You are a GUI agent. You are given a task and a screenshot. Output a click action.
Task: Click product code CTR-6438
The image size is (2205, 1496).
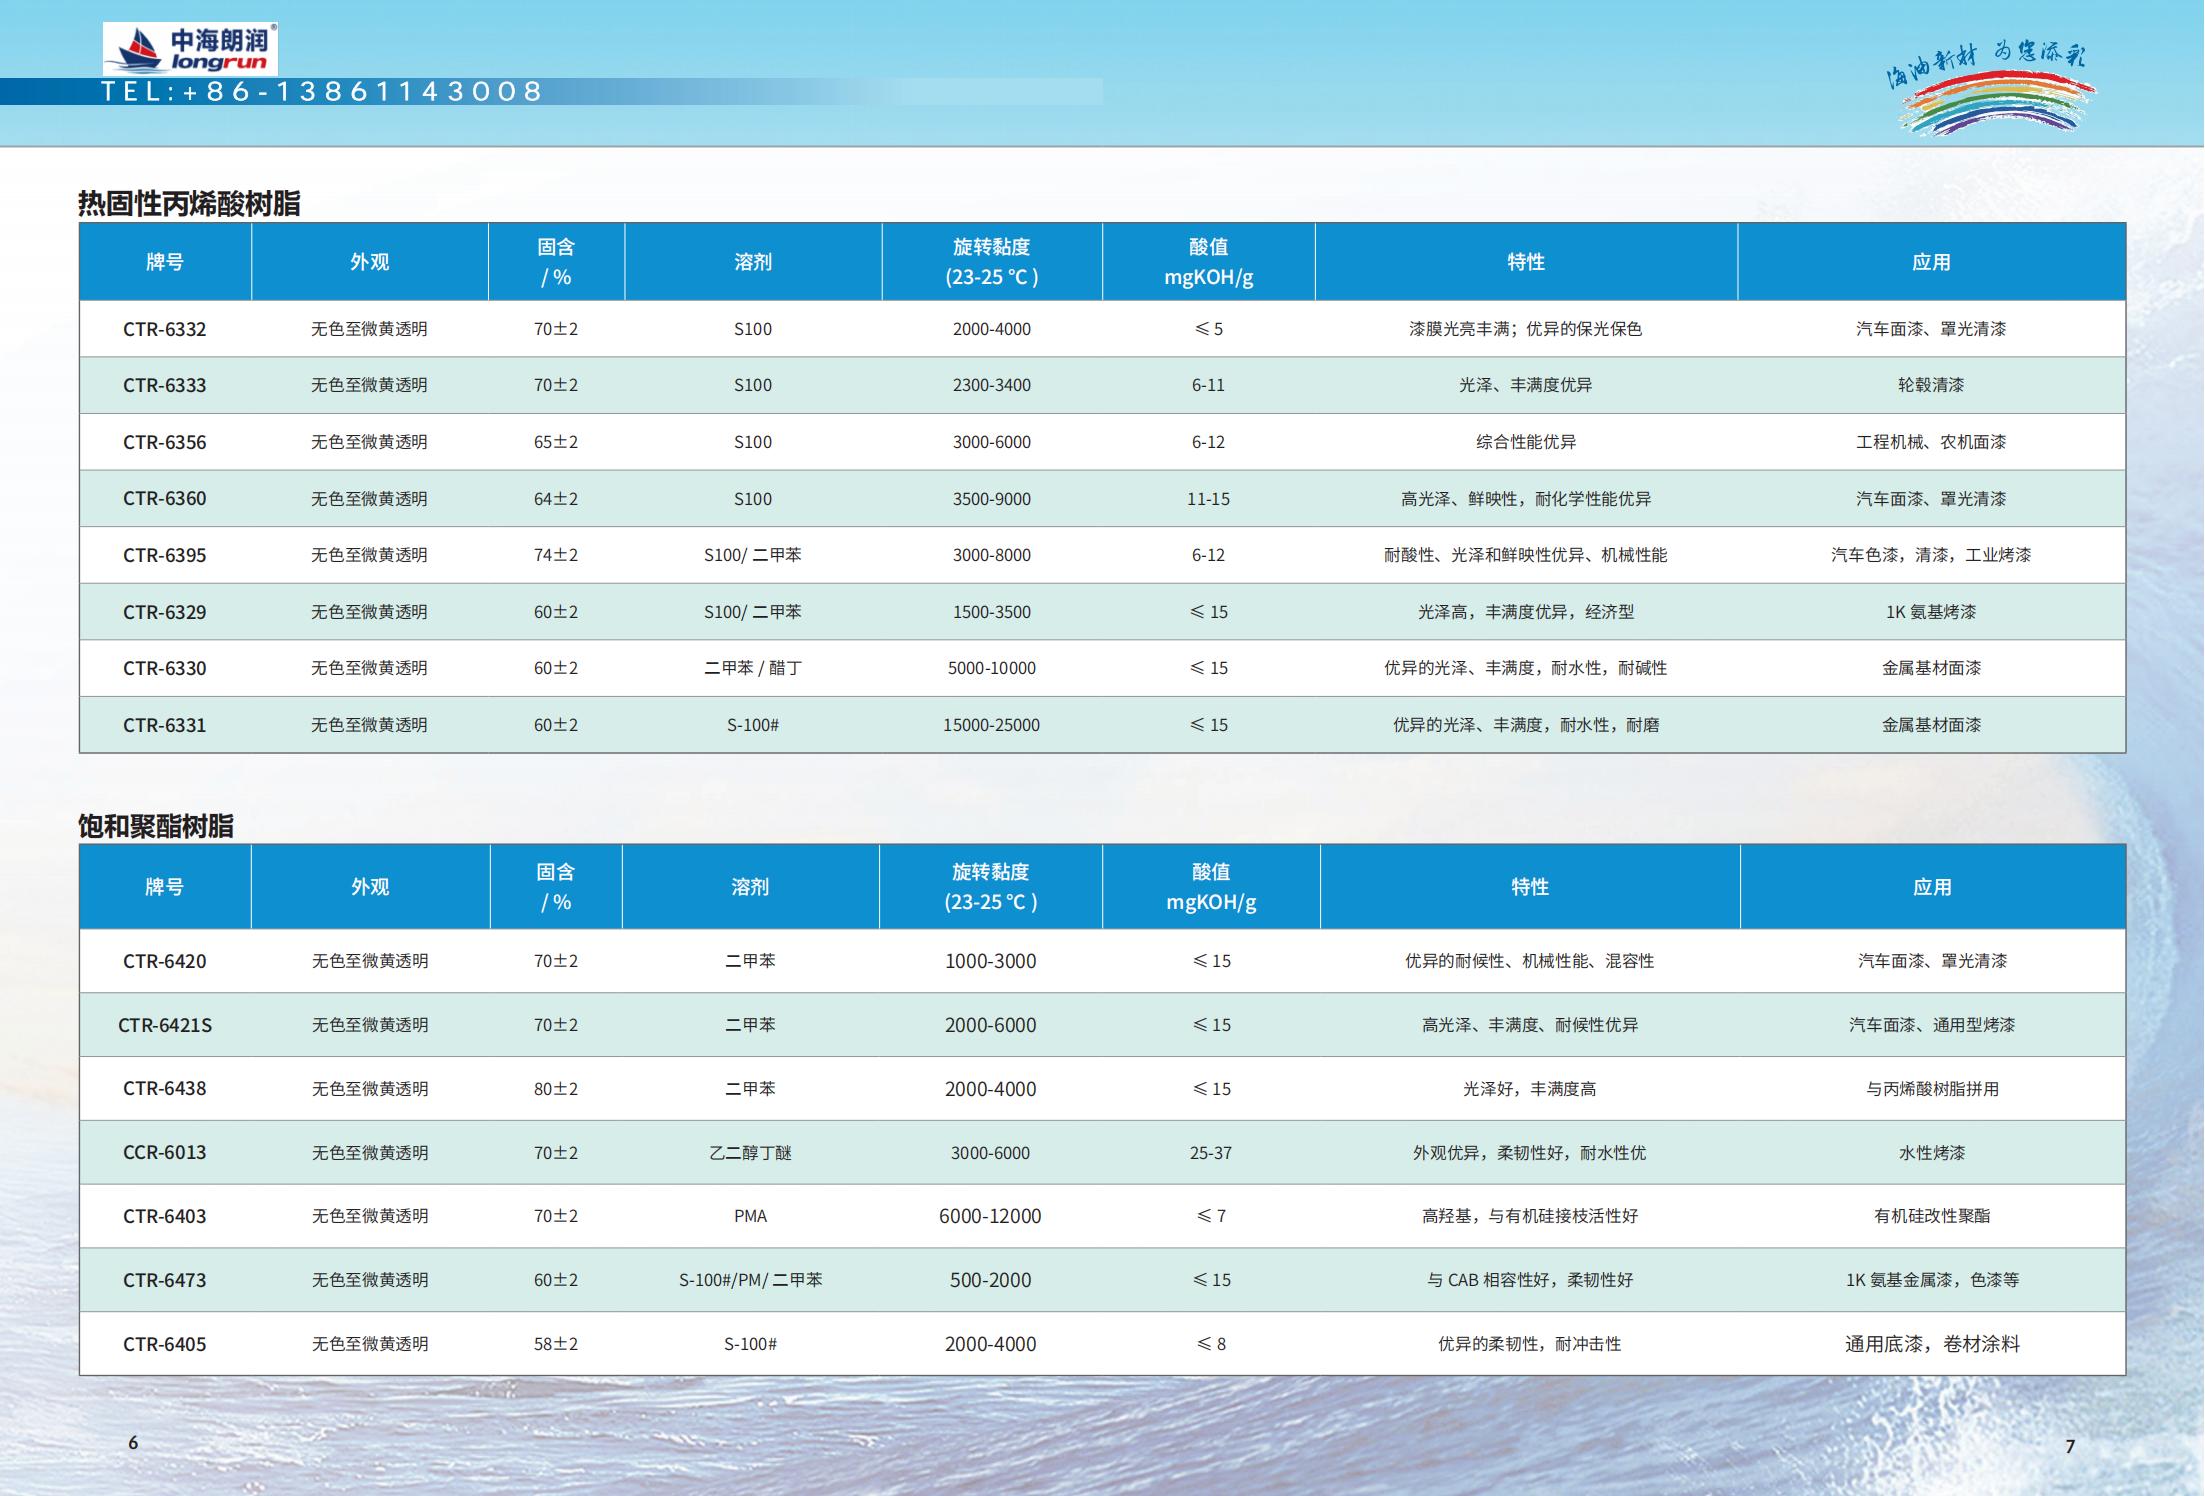[x=165, y=1089]
